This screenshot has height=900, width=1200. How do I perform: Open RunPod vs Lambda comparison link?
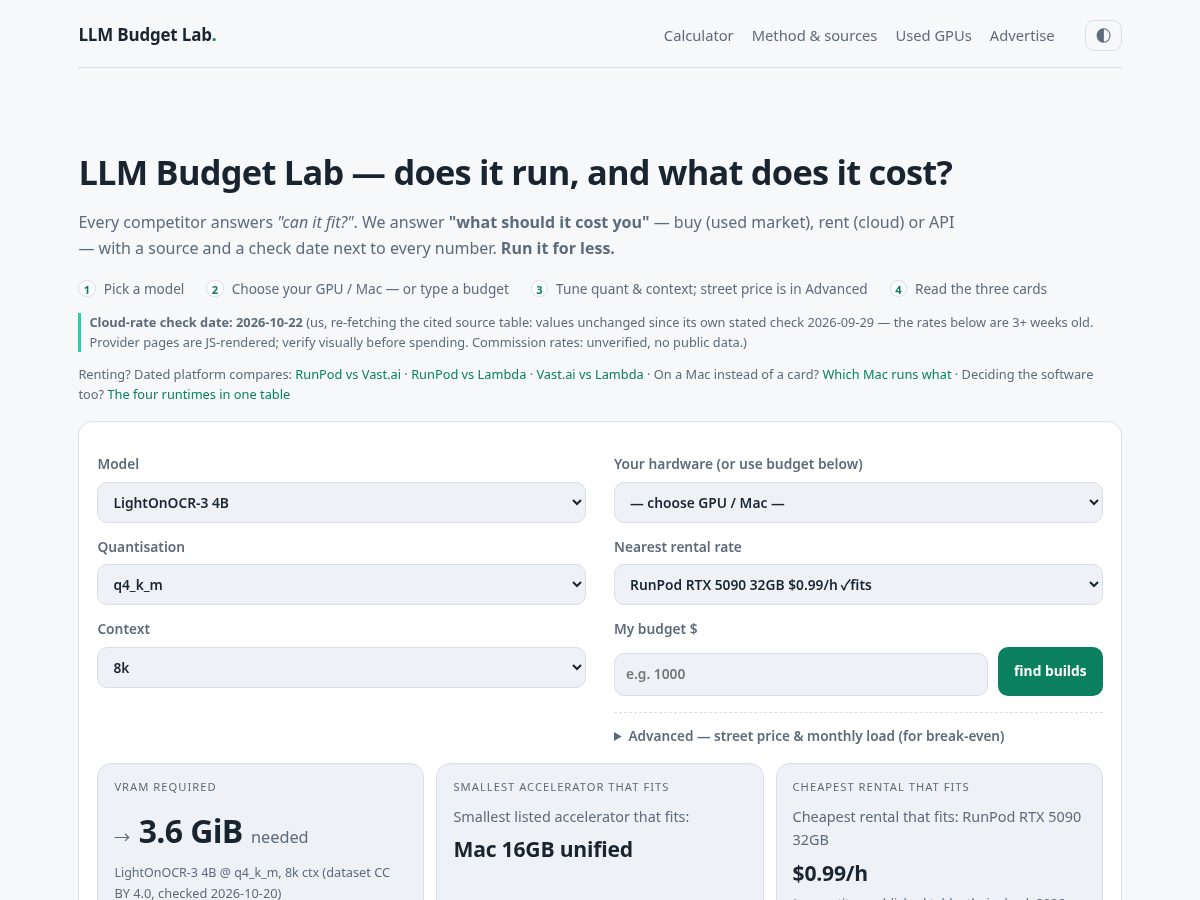point(468,374)
